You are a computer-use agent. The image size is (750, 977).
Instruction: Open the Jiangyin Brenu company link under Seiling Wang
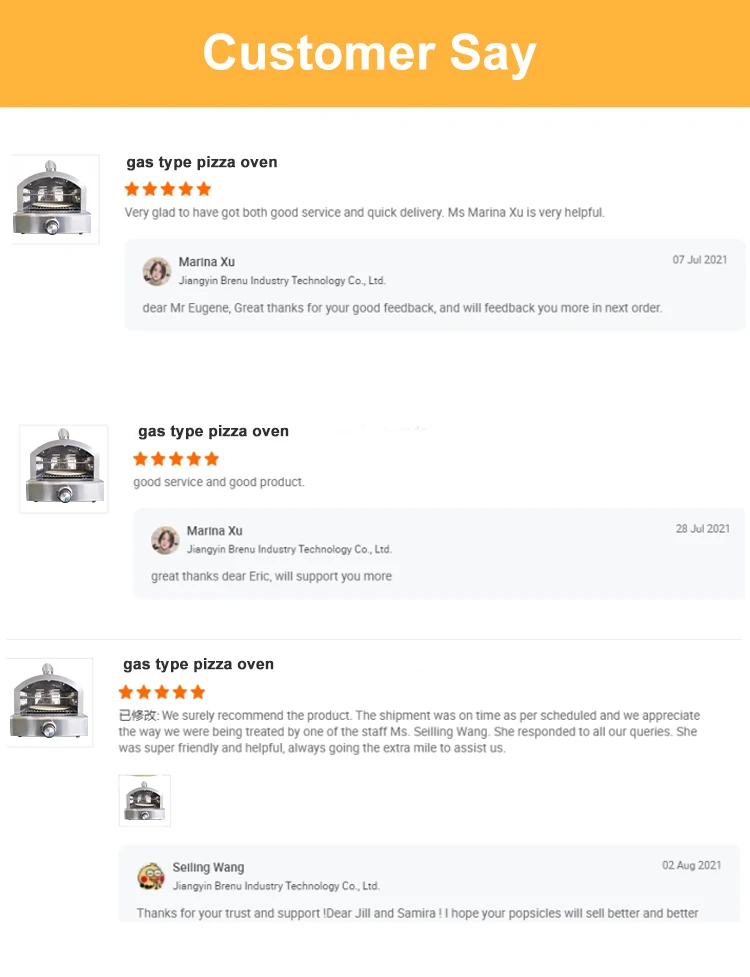pos(276,886)
